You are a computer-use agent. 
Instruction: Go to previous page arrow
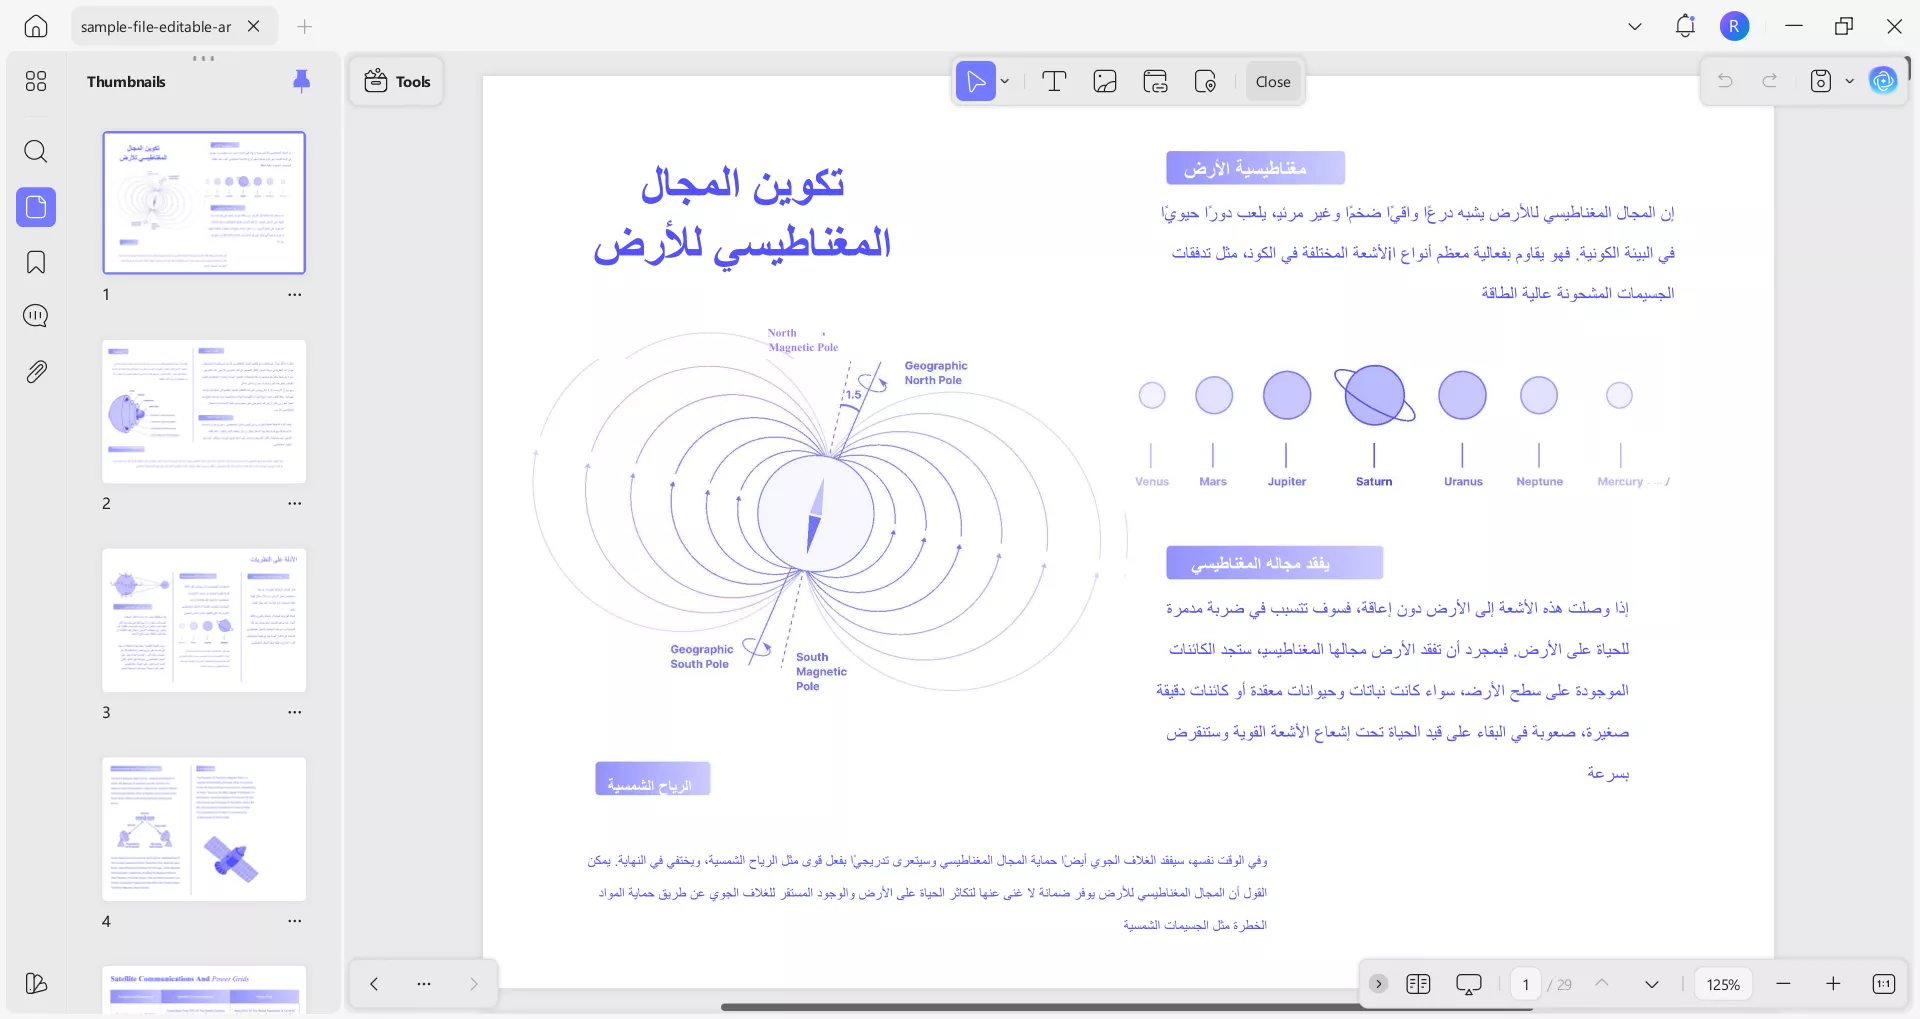1602,984
